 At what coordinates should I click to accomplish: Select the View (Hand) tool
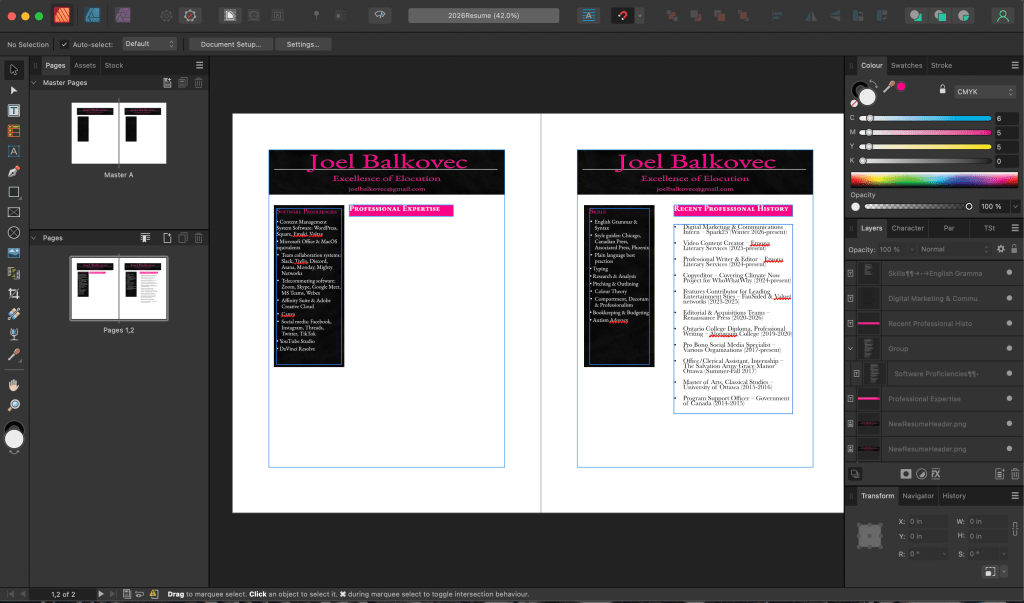coord(13,385)
